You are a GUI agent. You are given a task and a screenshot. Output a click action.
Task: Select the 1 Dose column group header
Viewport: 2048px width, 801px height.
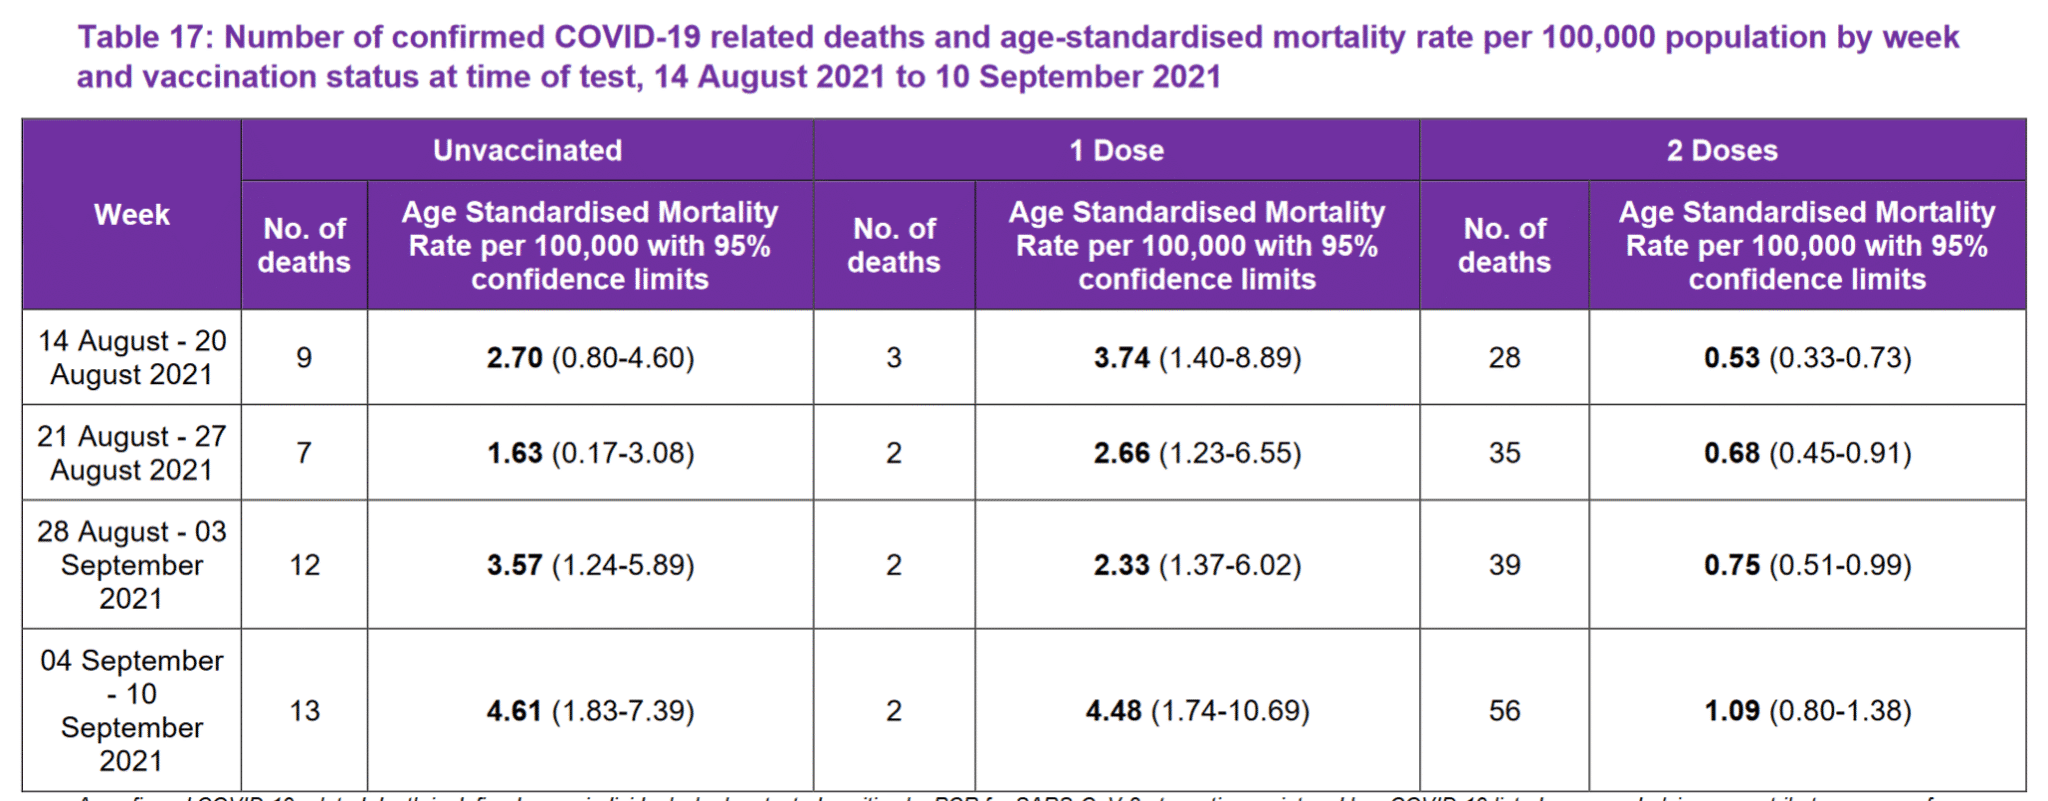point(1116,151)
